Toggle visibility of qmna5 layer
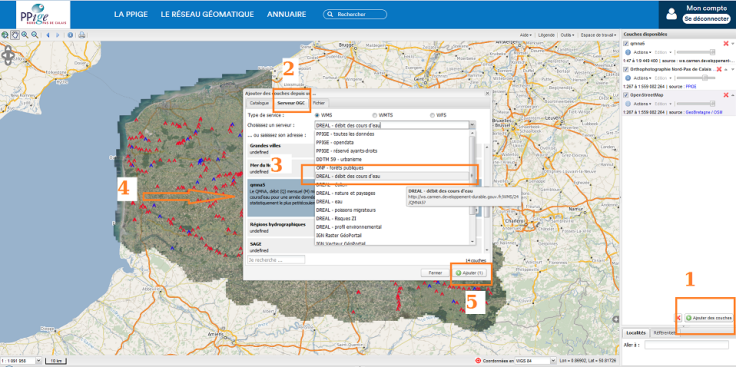Screen dimensions: 736x367 click(626, 44)
